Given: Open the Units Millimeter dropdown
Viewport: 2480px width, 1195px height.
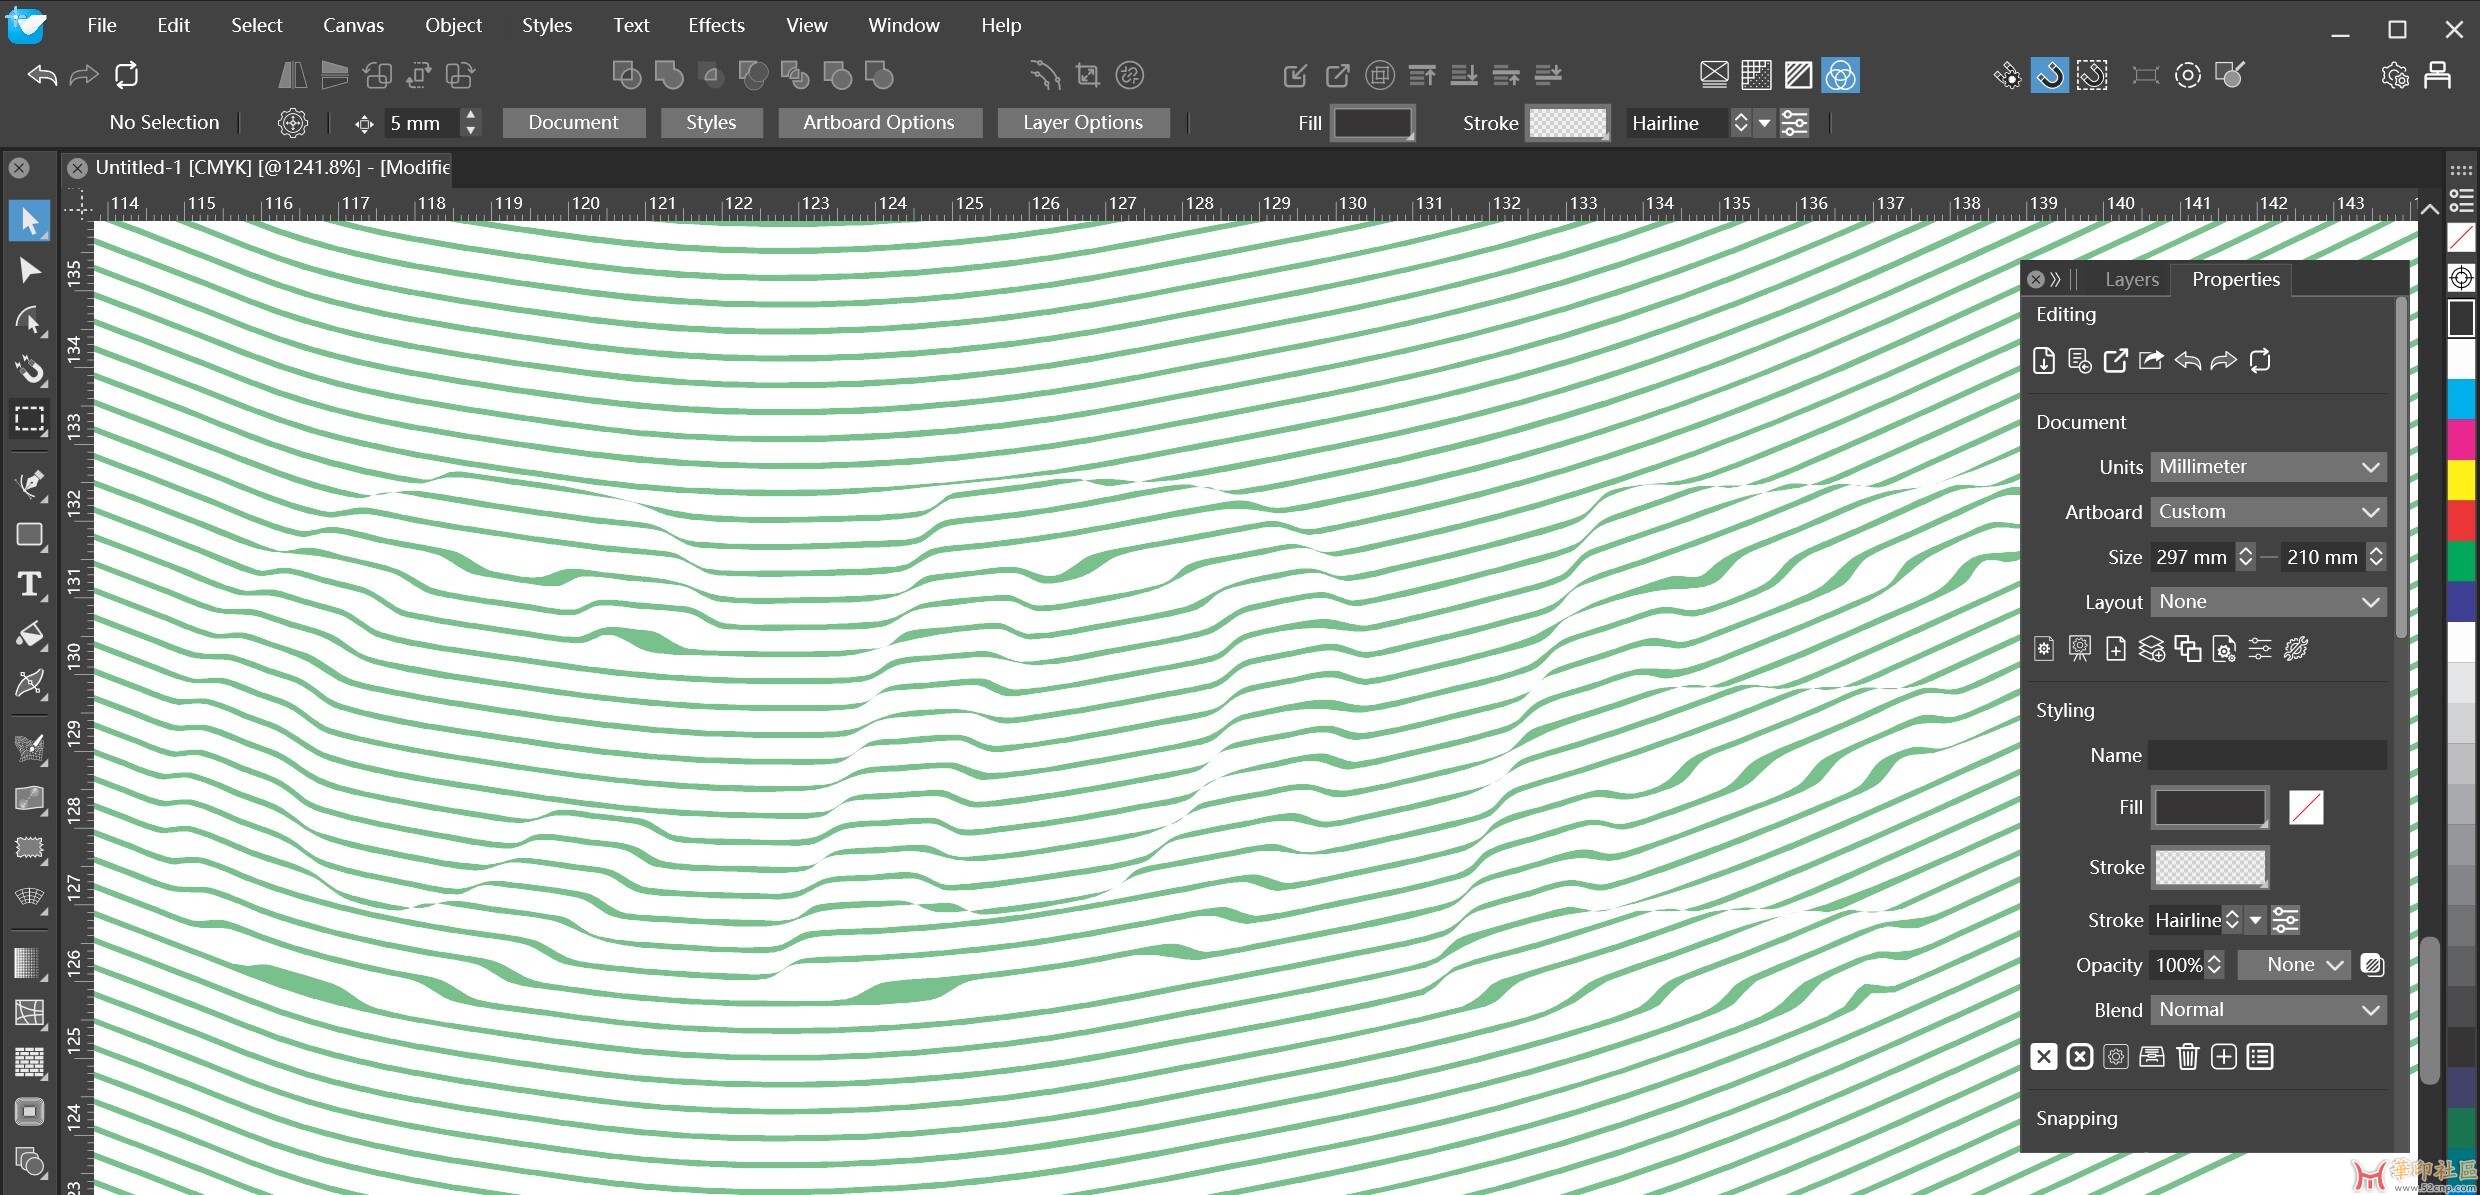Looking at the screenshot, I should click(x=2267, y=467).
